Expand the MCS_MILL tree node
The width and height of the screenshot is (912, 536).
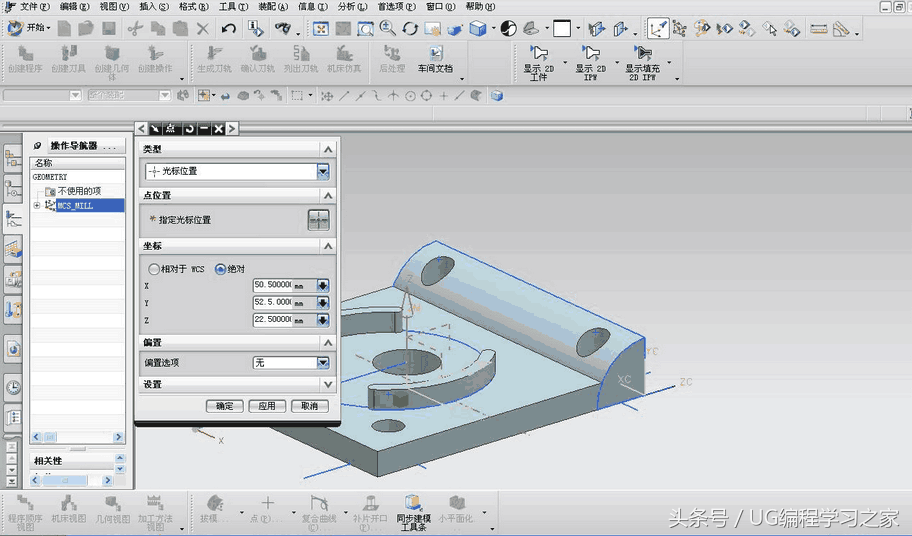pyautogui.click(x=37, y=205)
